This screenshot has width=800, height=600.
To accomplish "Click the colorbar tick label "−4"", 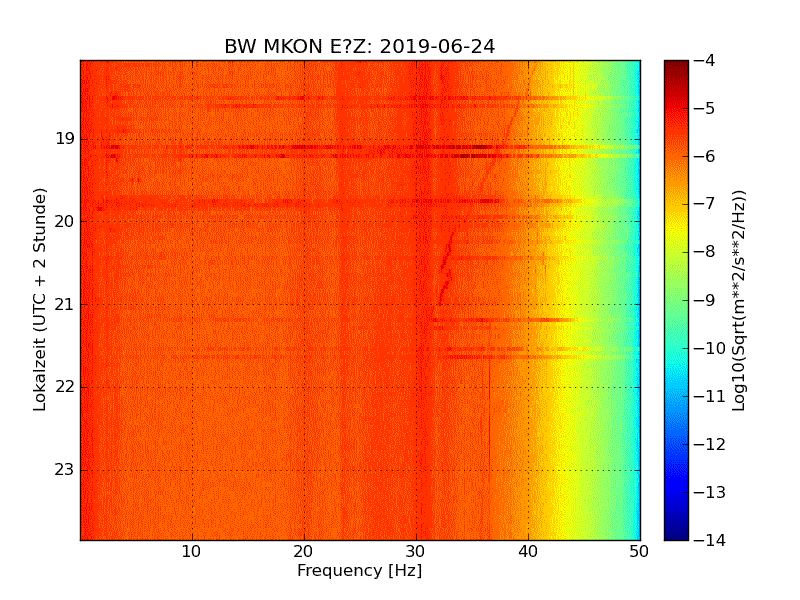I will (705, 61).
